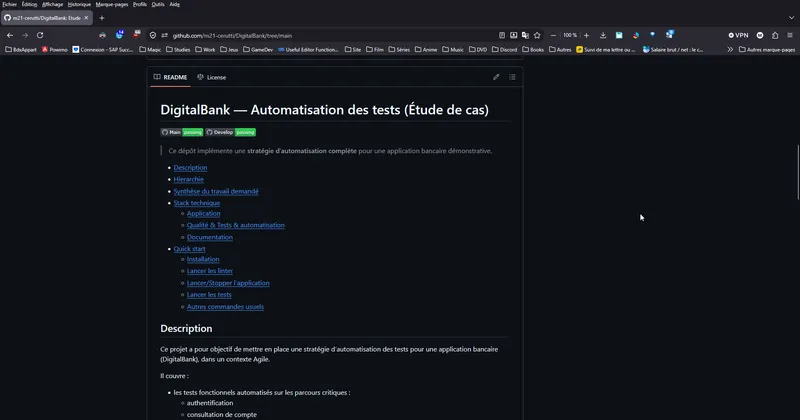
Task: Expand the Magic bookmark folder
Action: (150, 50)
